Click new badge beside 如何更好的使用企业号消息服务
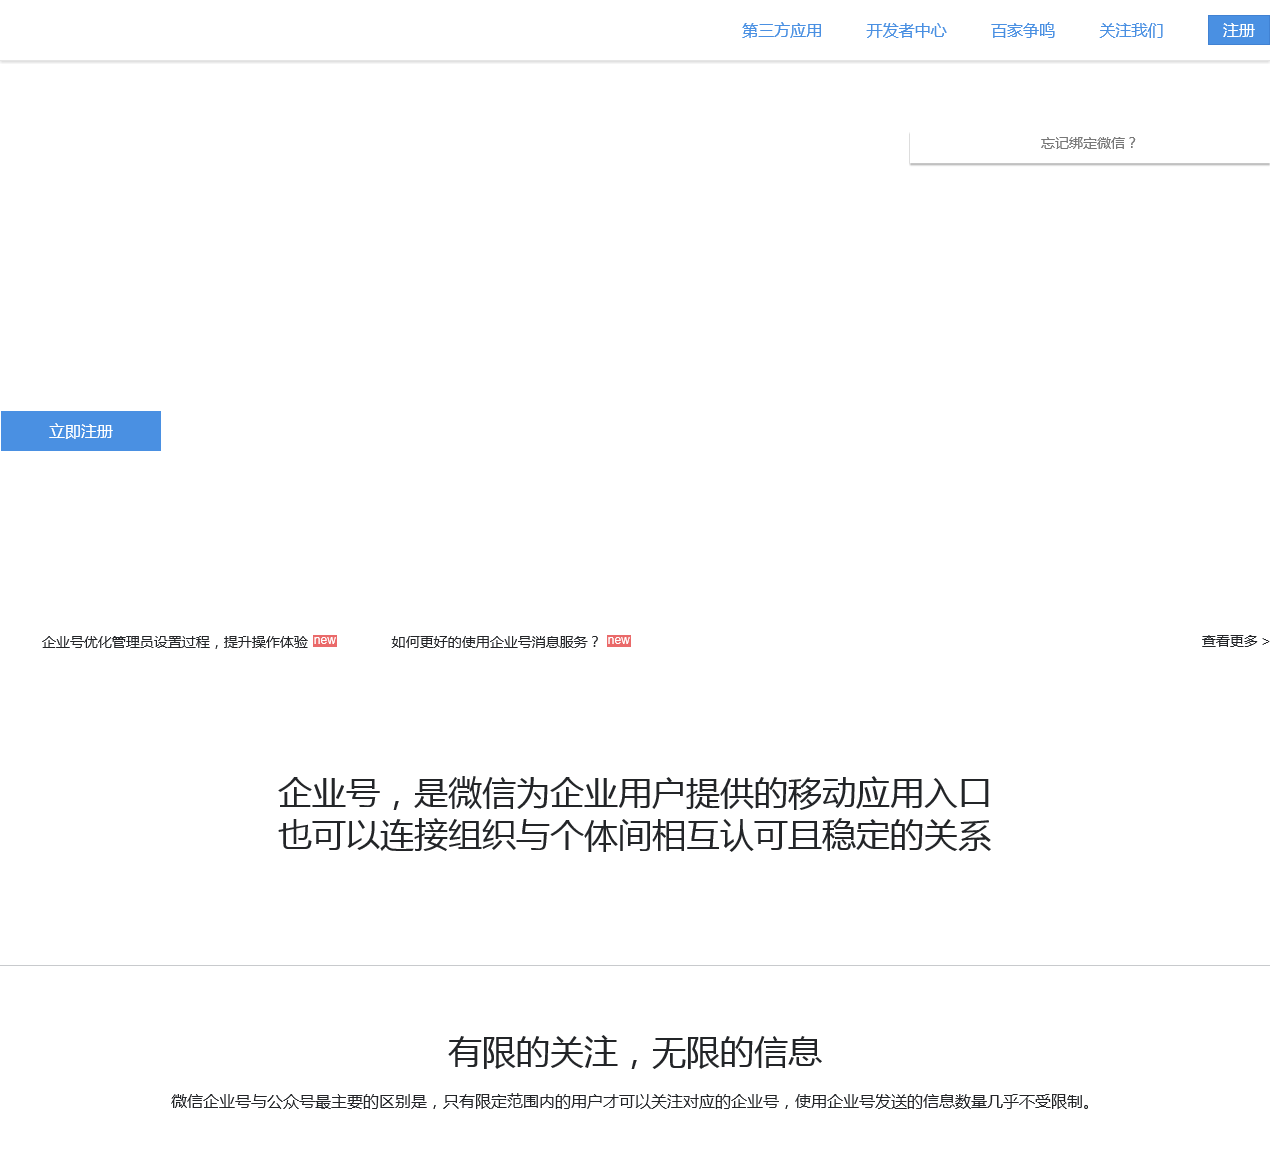This screenshot has width=1270, height=1155. tap(619, 641)
